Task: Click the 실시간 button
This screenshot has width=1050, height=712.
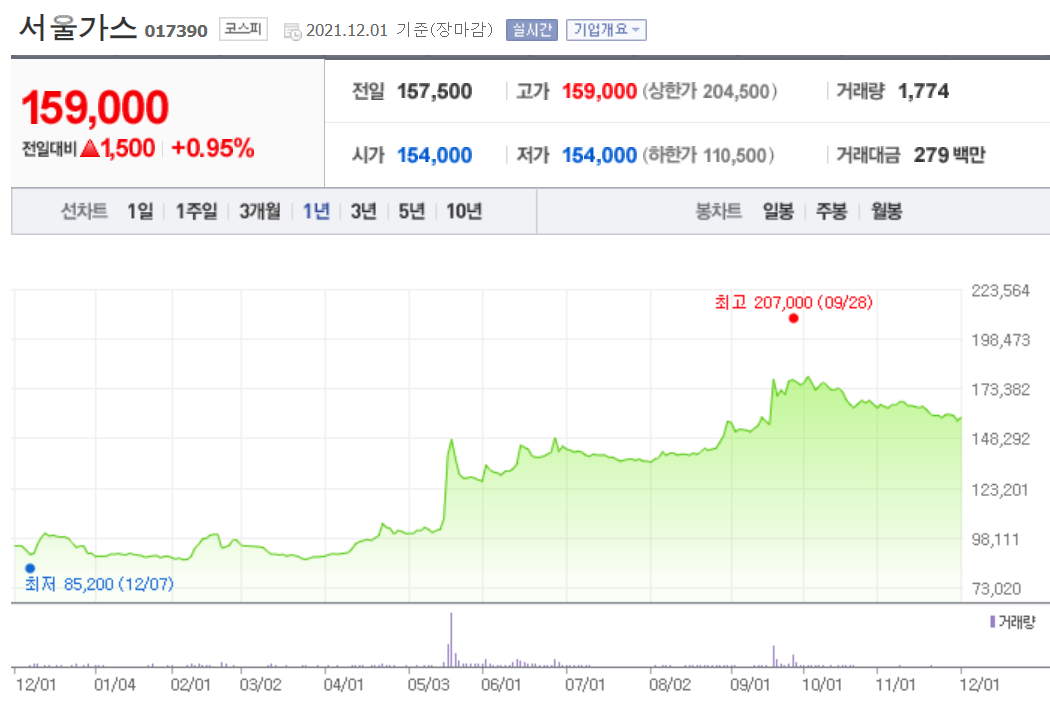Action: 532,30
